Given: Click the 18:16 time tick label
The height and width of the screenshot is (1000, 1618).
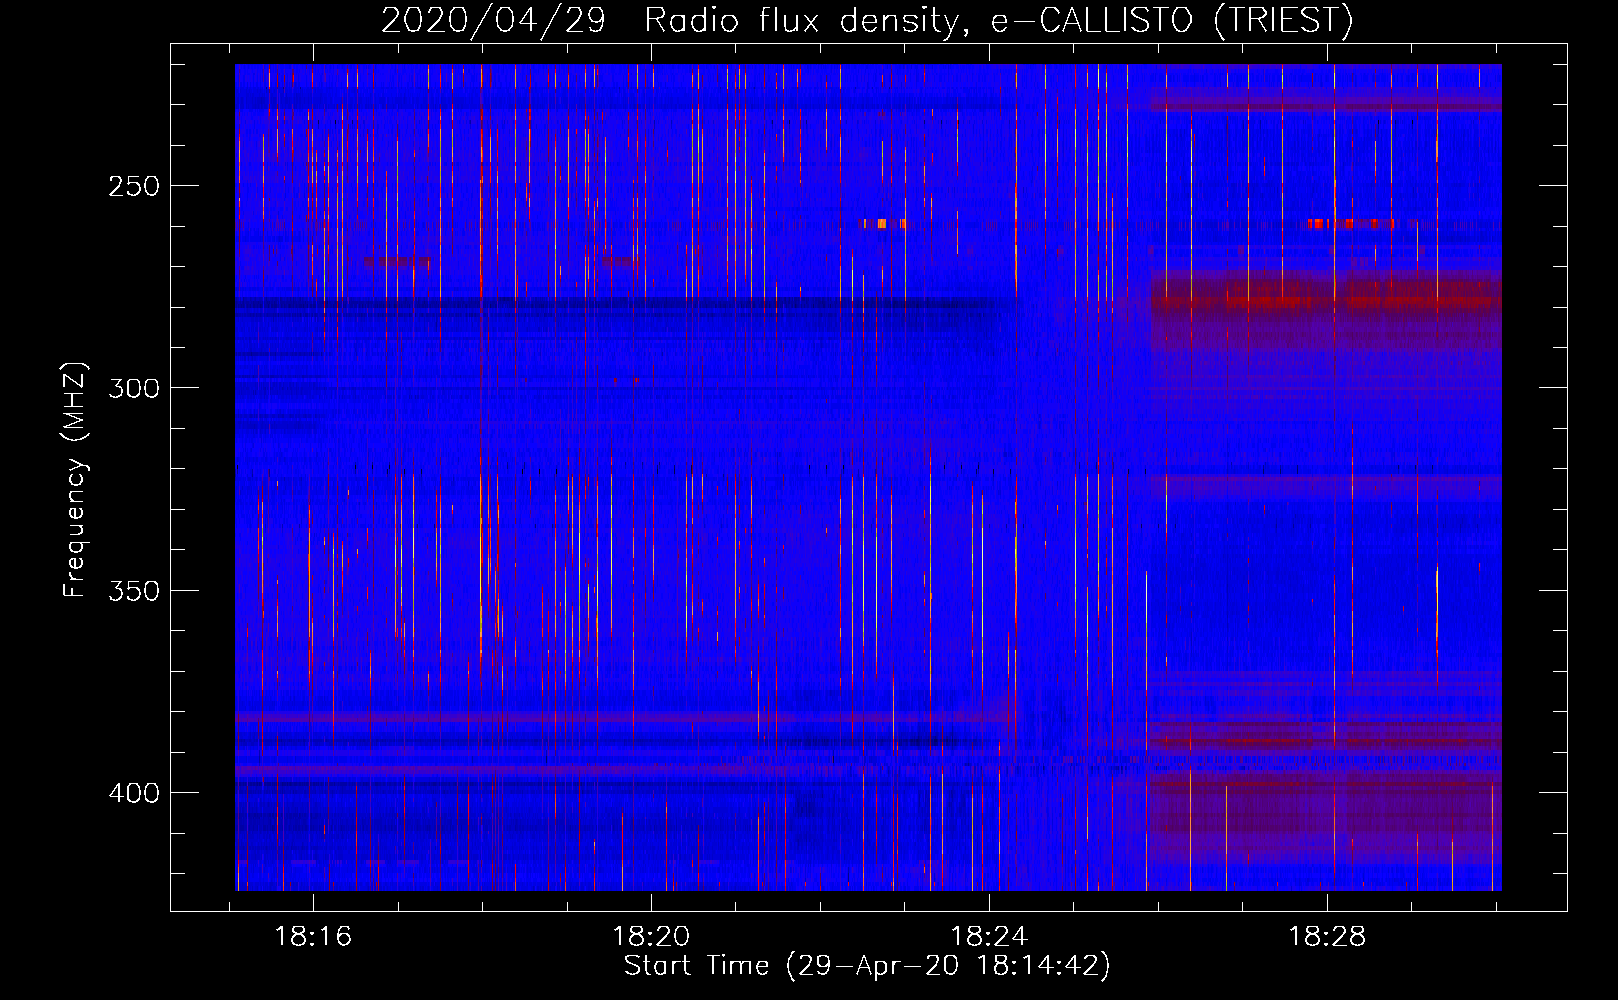Looking at the screenshot, I should pyautogui.click(x=313, y=937).
